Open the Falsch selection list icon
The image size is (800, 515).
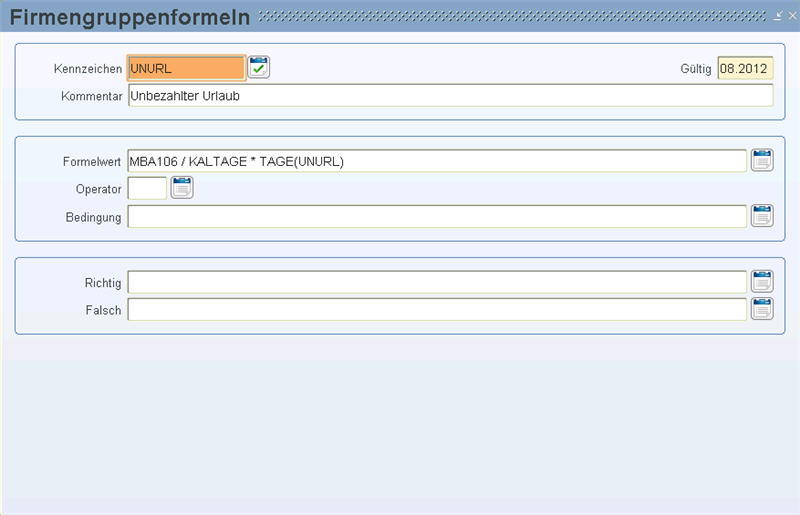tap(762, 309)
